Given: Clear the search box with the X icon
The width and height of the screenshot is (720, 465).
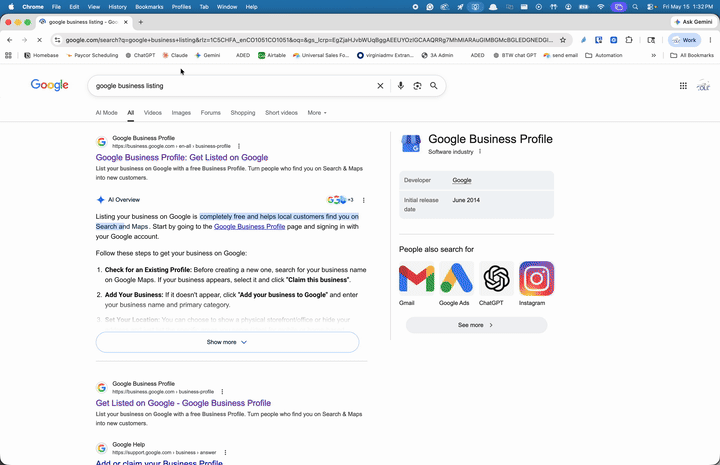Looking at the screenshot, I should pos(380,86).
